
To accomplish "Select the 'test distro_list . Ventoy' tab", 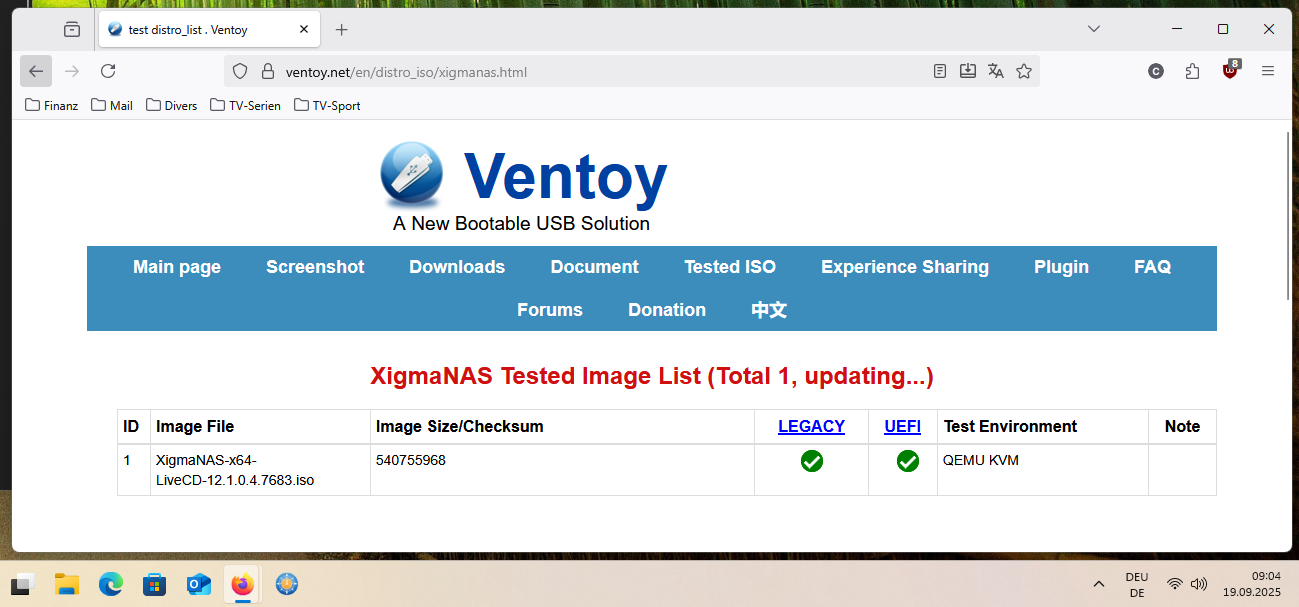I will click(x=209, y=30).
